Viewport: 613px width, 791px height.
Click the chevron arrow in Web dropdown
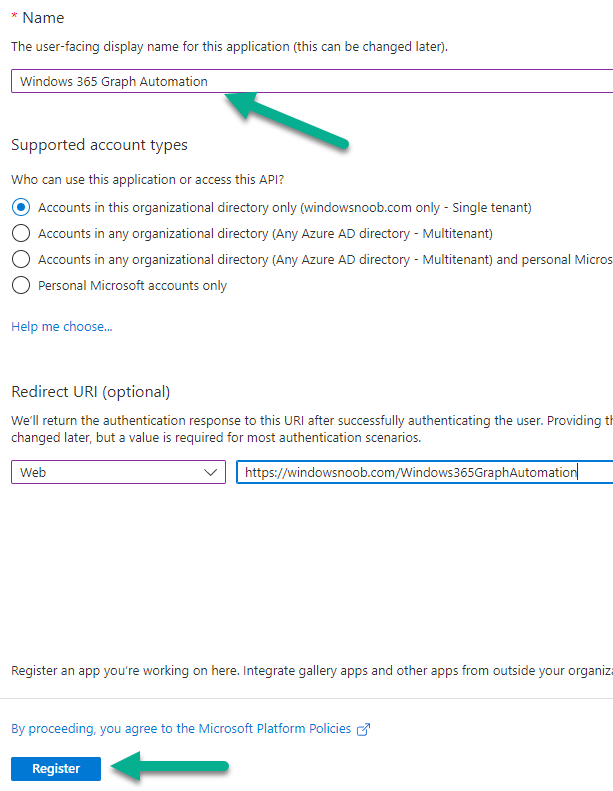coord(210,473)
